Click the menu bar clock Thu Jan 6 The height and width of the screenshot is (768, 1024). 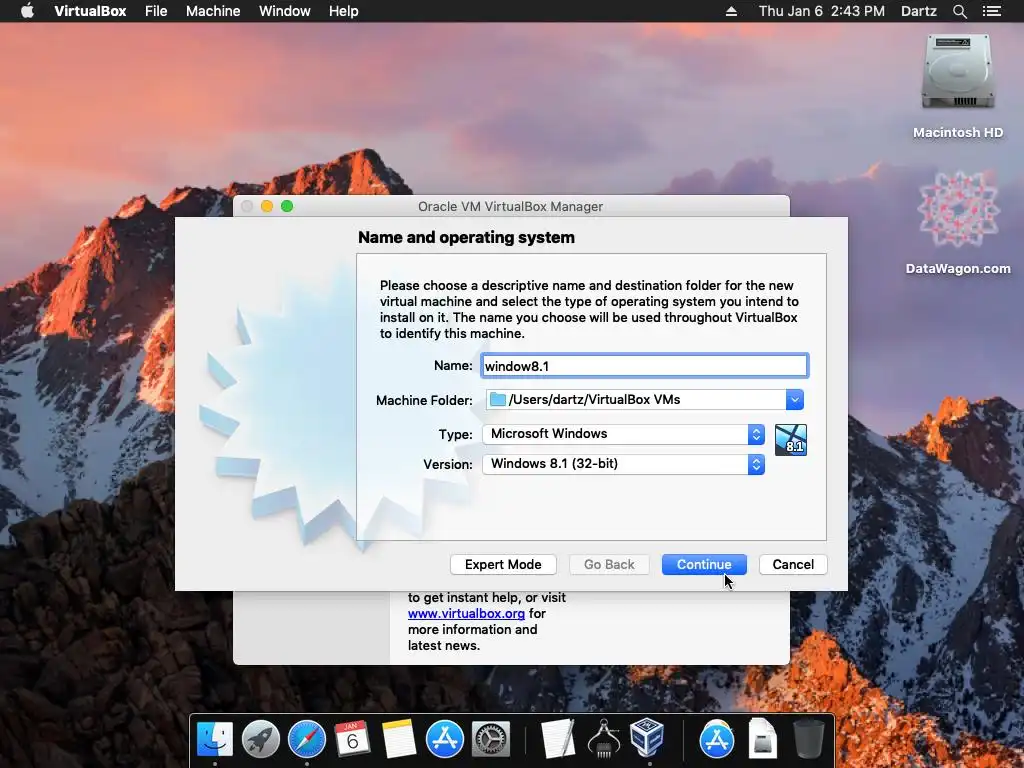pos(822,11)
